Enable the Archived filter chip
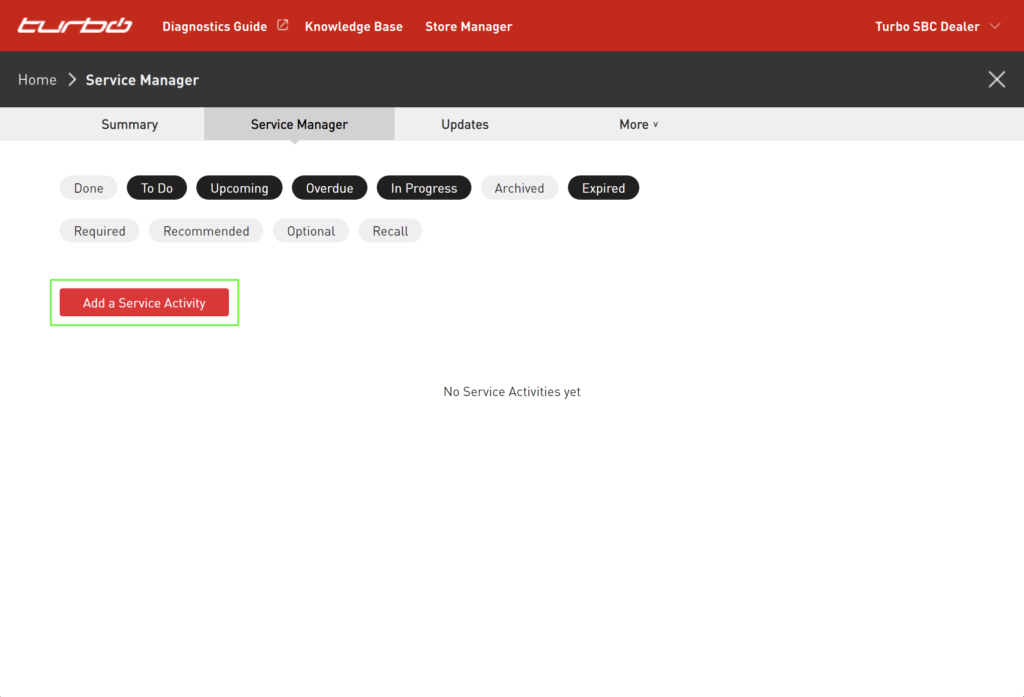This screenshot has height=697, width=1024. (x=519, y=188)
